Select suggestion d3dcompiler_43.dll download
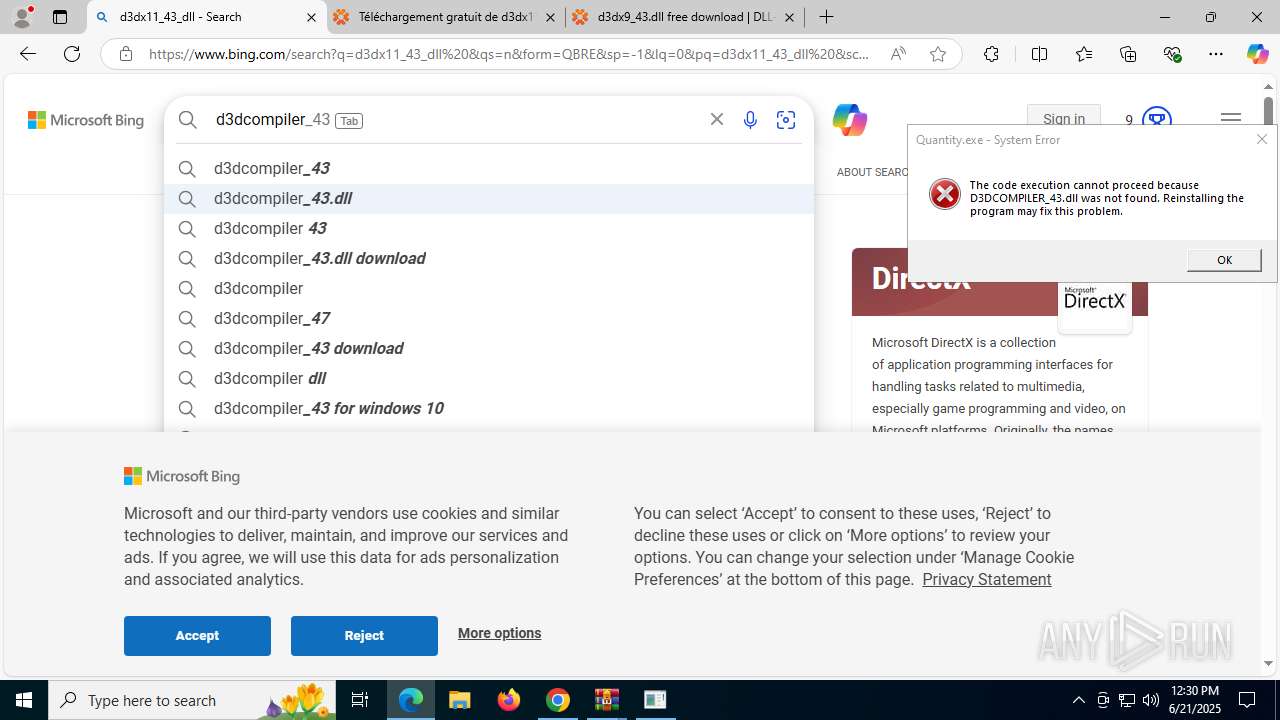This screenshot has width=1280, height=720. [x=489, y=258]
